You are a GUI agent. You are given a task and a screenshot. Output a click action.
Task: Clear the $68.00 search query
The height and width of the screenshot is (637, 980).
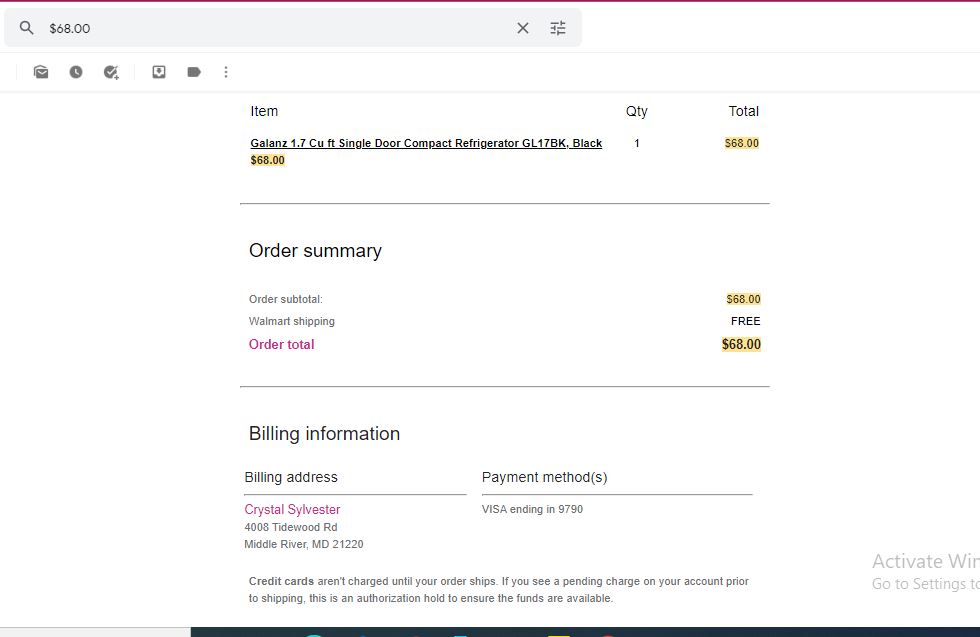coord(522,28)
